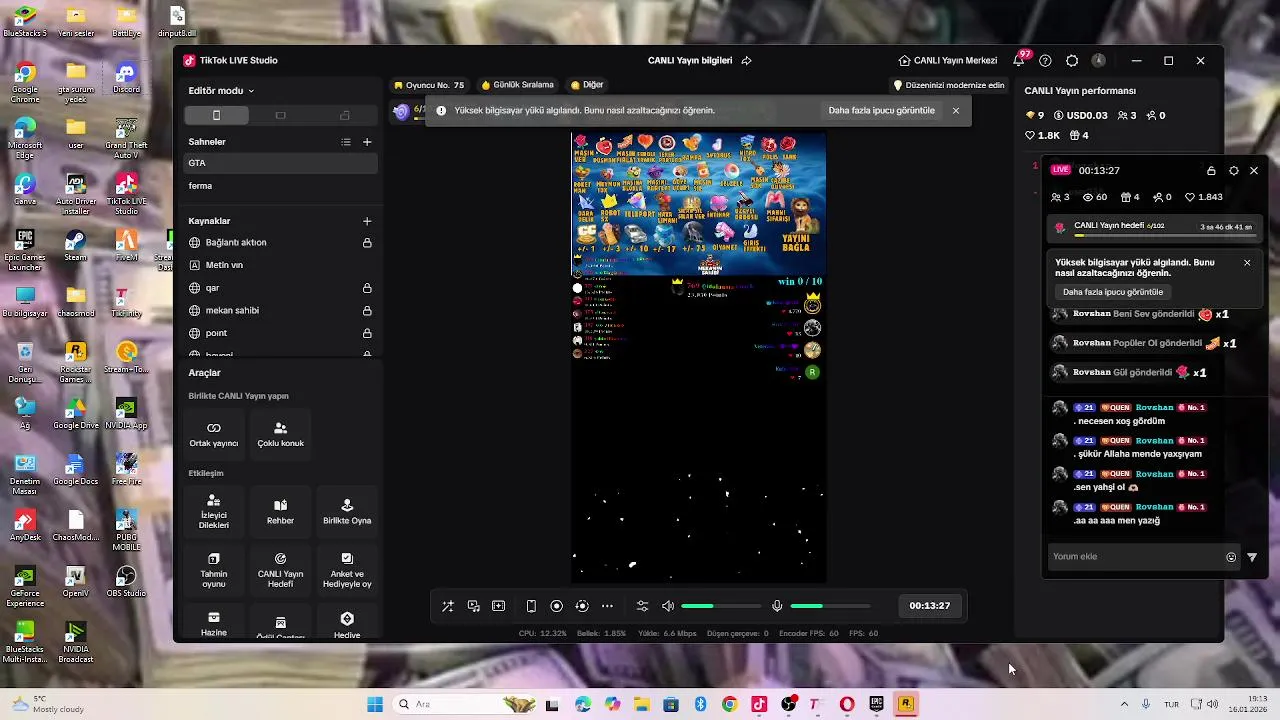Select the dual-screen layout tab
The width and height of the screenshot is (1280, 720).
coord(345,115)
